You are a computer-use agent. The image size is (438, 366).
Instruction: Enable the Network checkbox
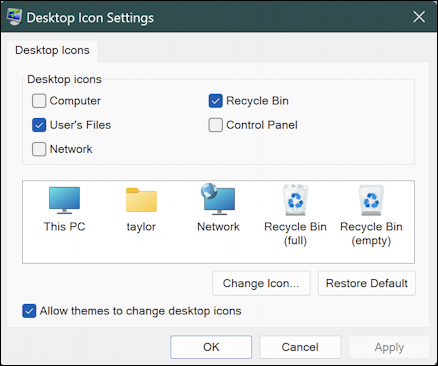pos(39,149)
